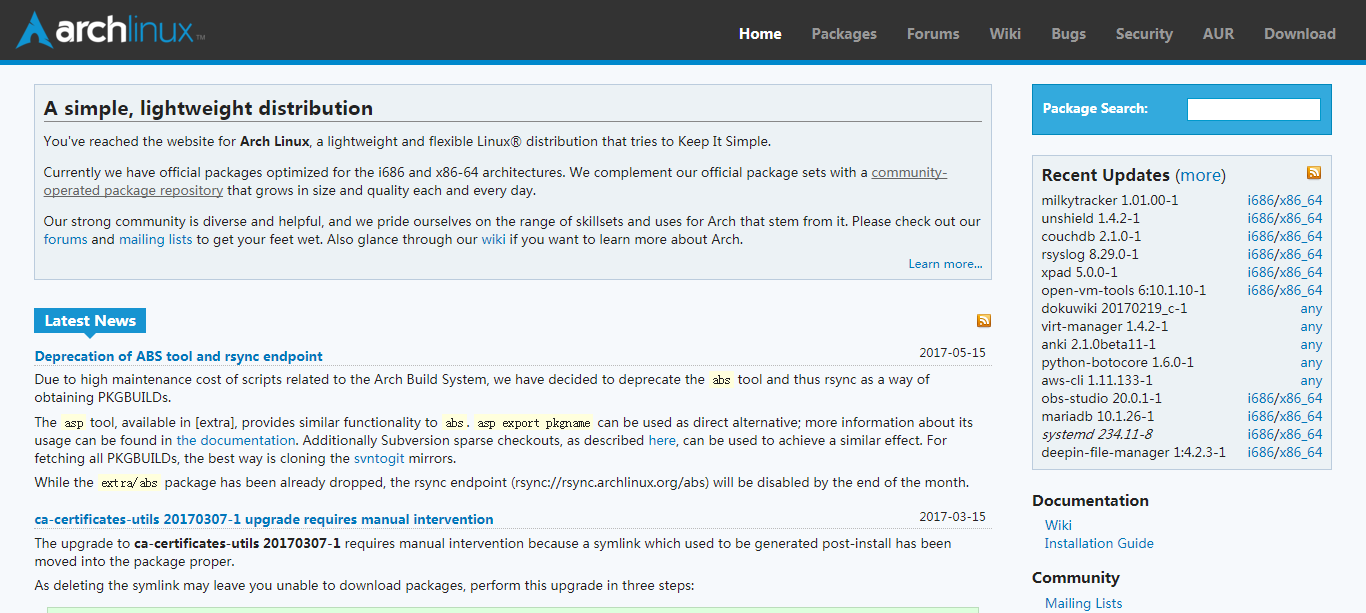Click the Arch Linux logo
This screenshot has width=1366, height=613.
pyautogui.click(x=110, y=30)
